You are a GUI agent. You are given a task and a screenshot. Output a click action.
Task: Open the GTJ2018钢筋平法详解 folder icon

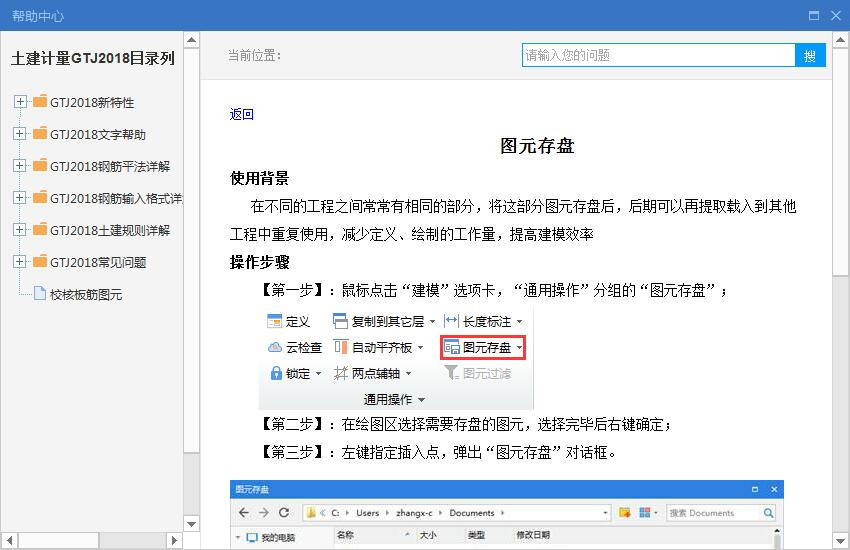pyautogui.click(x=40, y=165)
